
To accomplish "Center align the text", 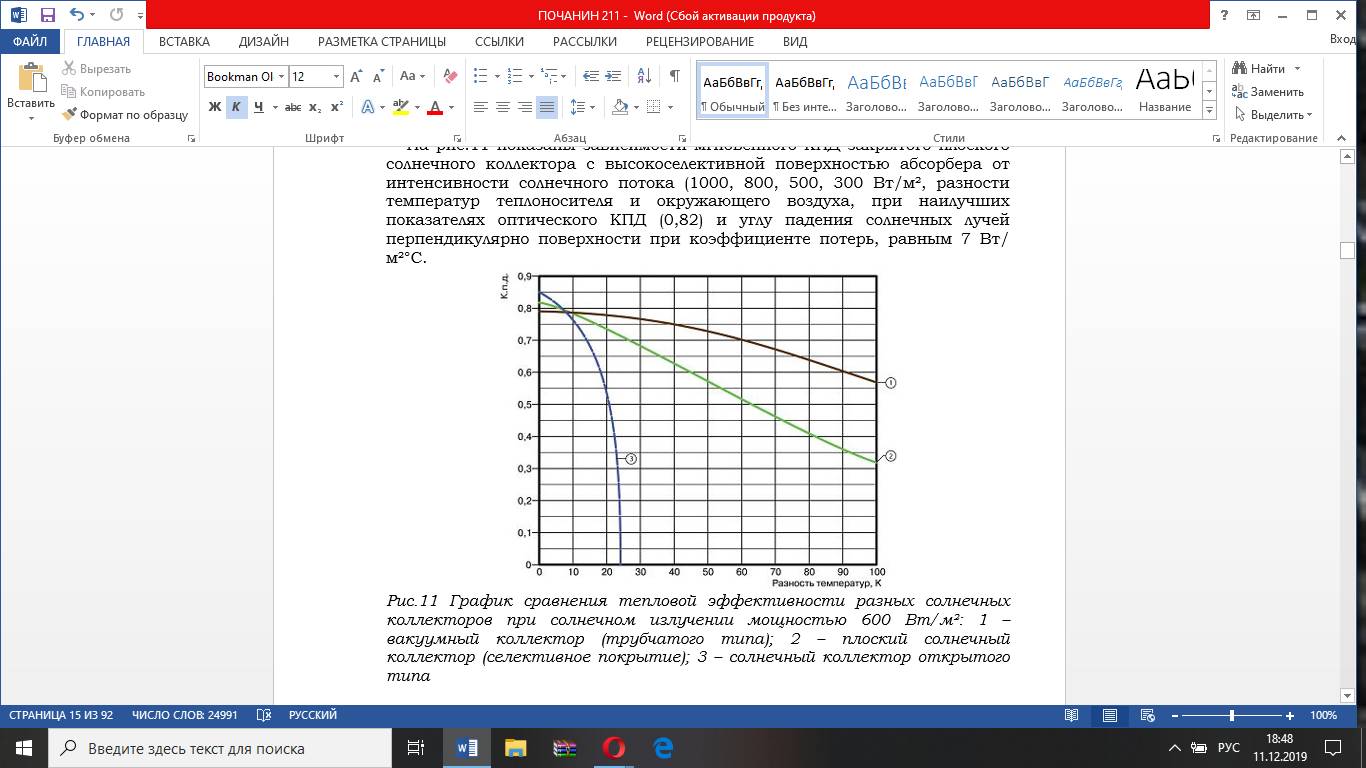I will pos(503,107).
